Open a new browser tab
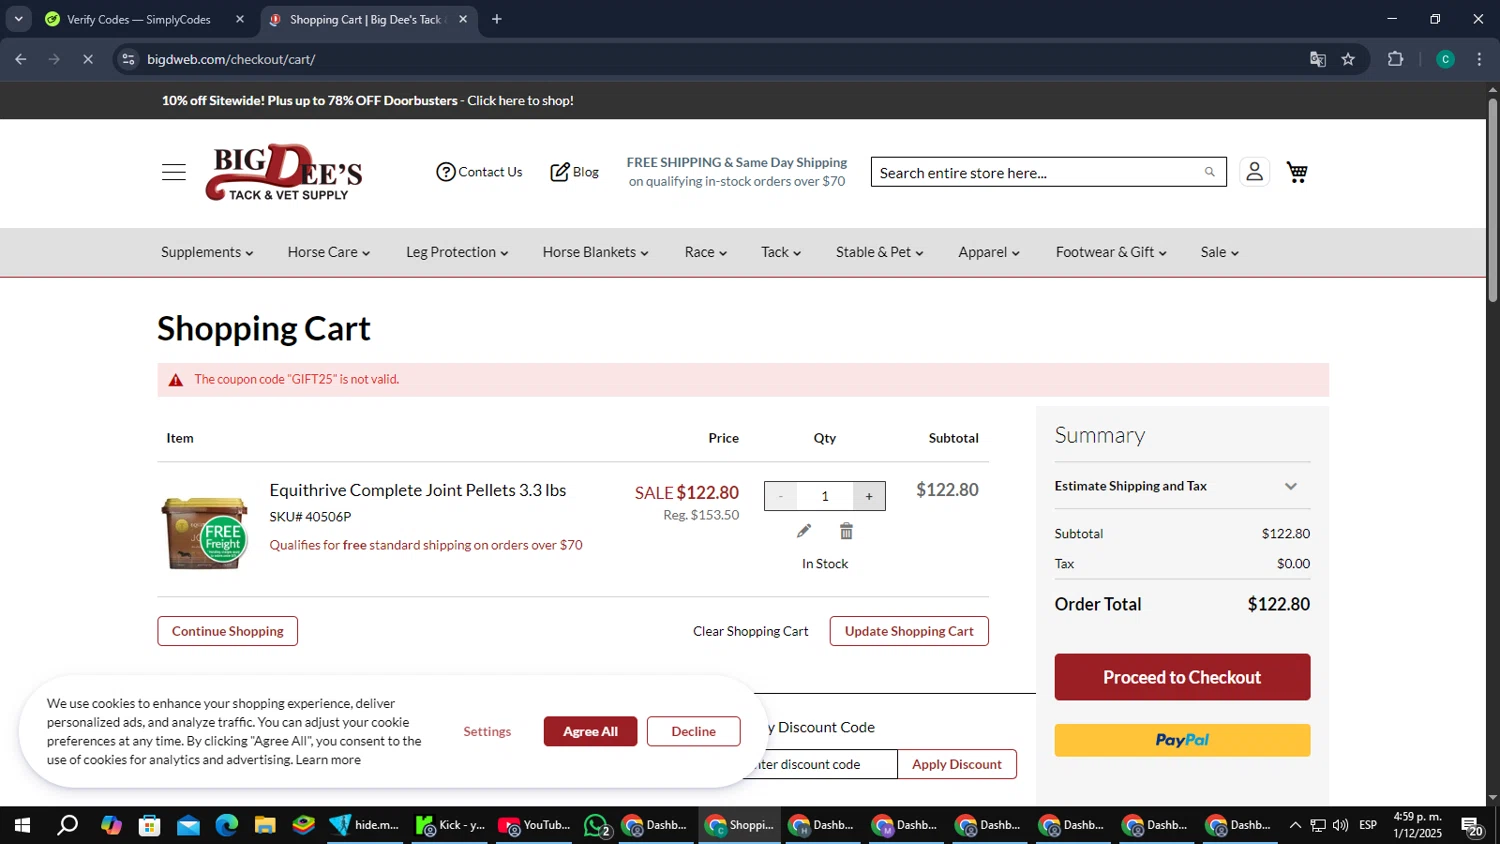Screen dimensions: 1500x844 [x=497, y=19]
